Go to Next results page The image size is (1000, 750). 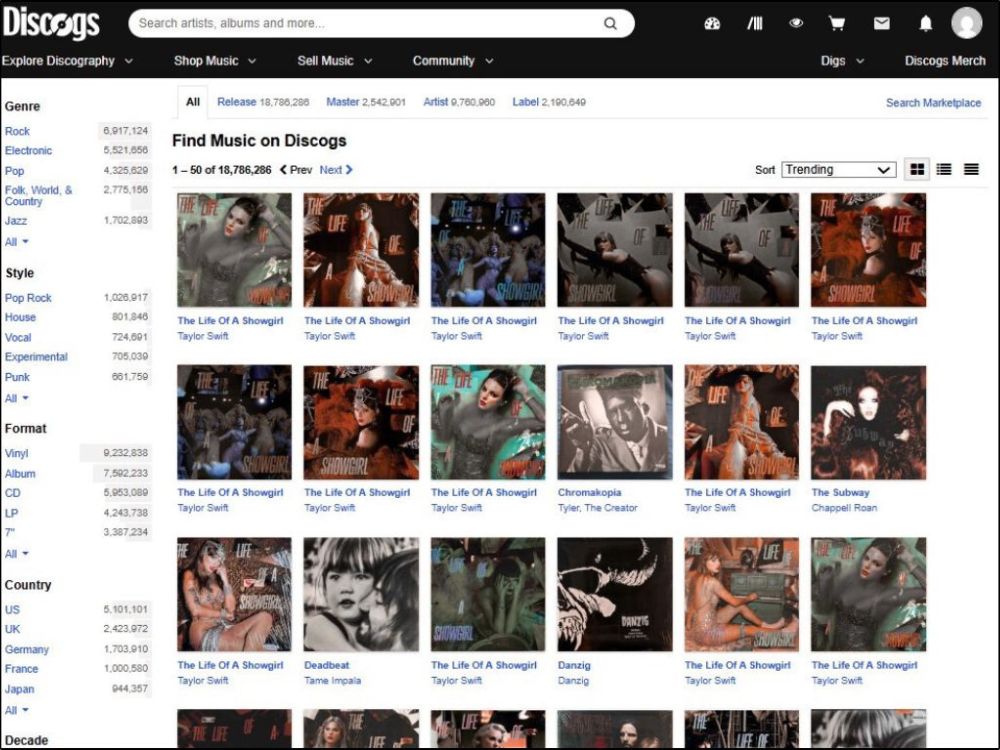point(336,170)
